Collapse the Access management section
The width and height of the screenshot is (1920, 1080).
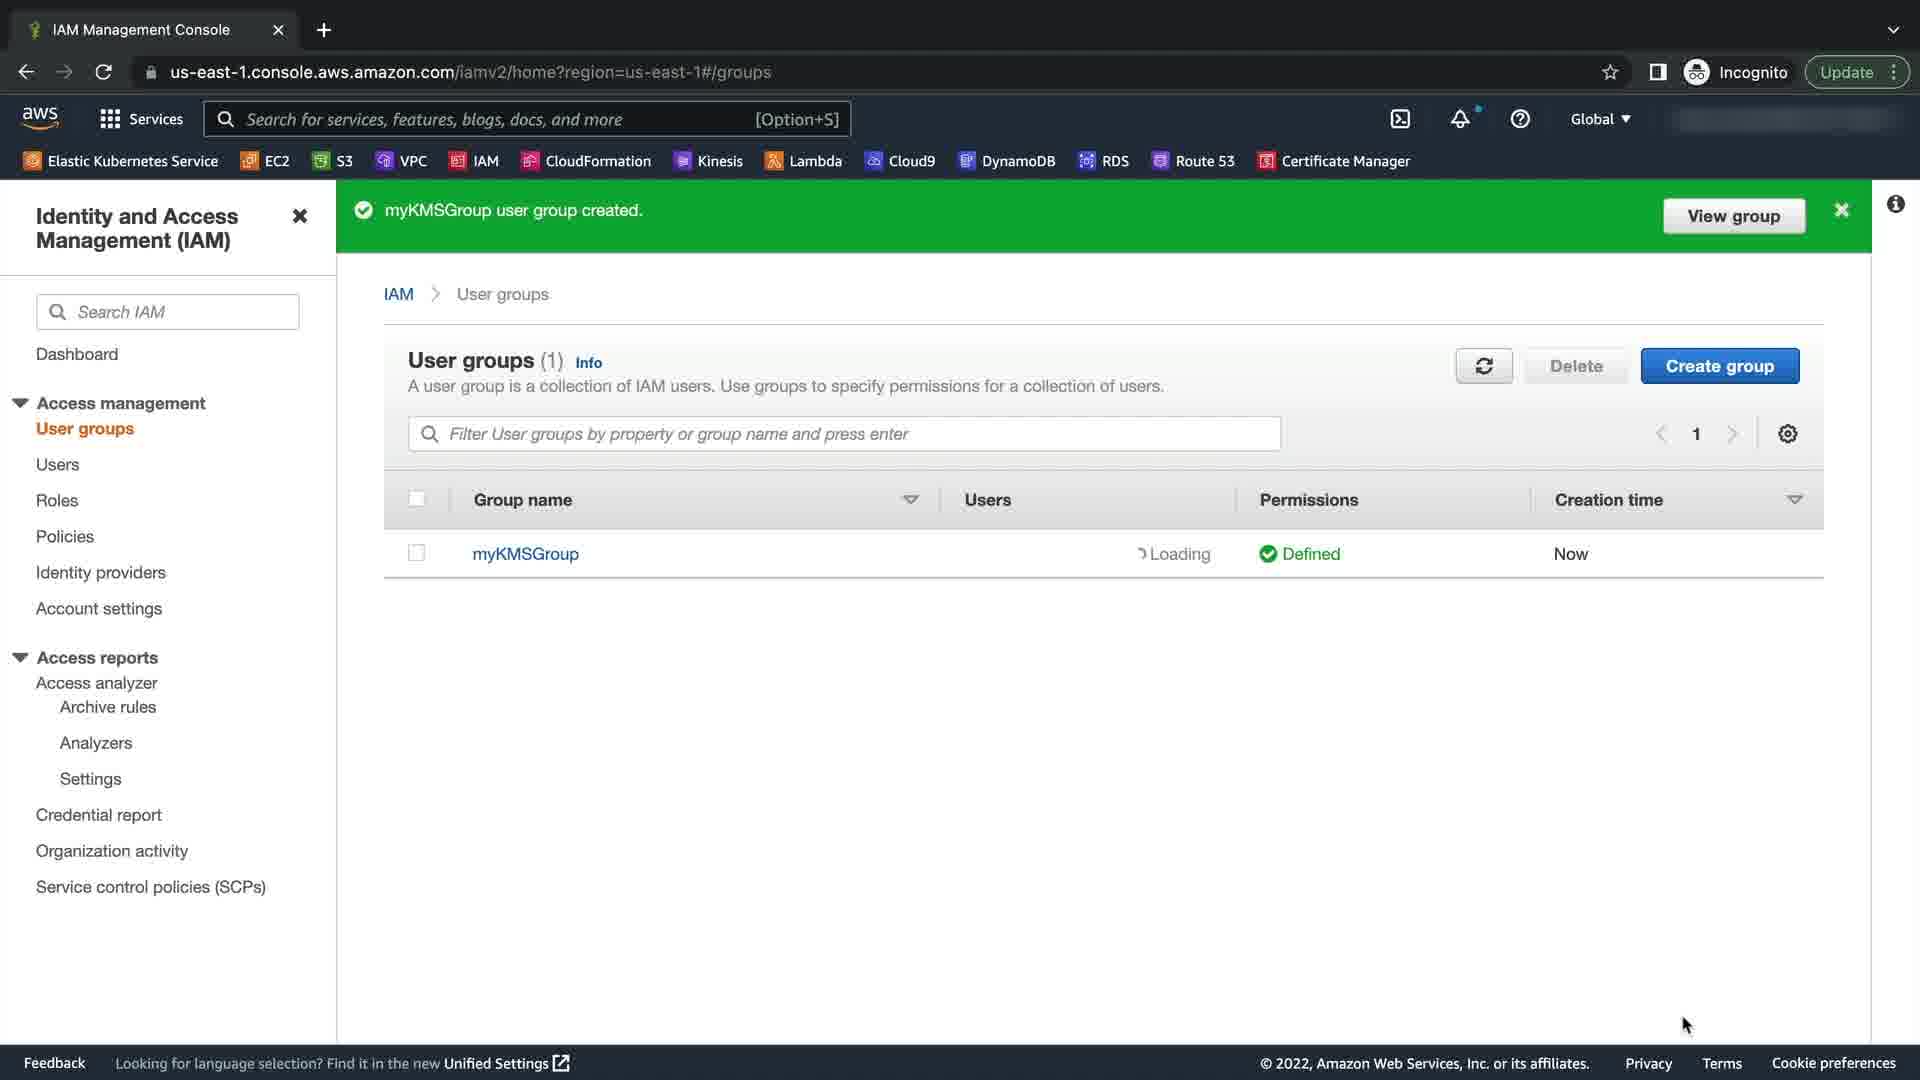(x=20, y=403)
